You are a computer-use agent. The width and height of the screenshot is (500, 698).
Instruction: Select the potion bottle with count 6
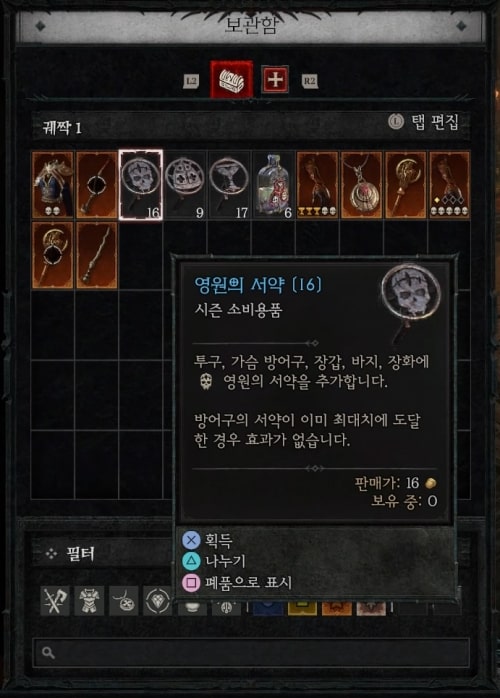[273, 185]
